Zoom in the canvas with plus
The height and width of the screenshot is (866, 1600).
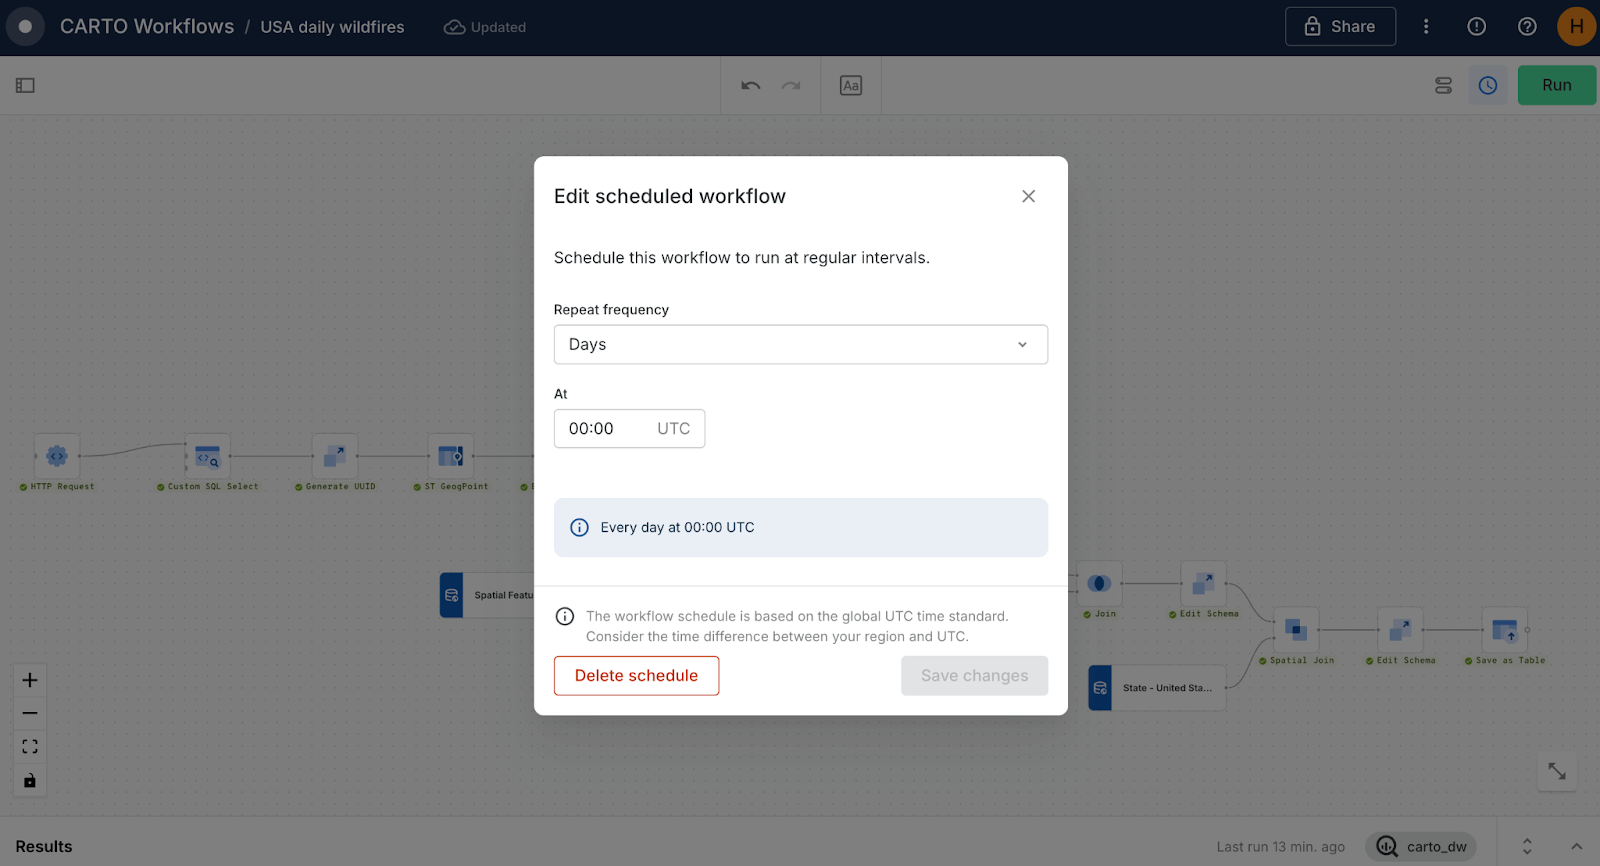point(30,680)
